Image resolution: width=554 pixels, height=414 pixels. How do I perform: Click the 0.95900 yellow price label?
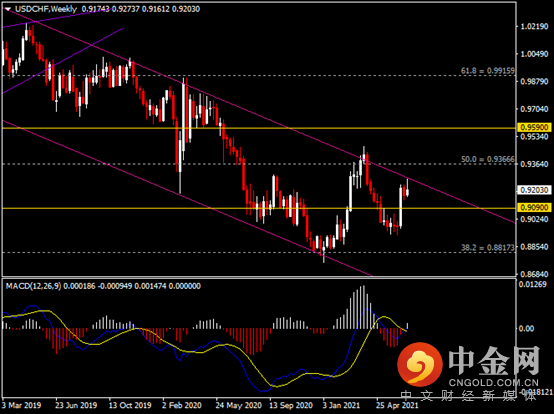[x=534, y=127]
